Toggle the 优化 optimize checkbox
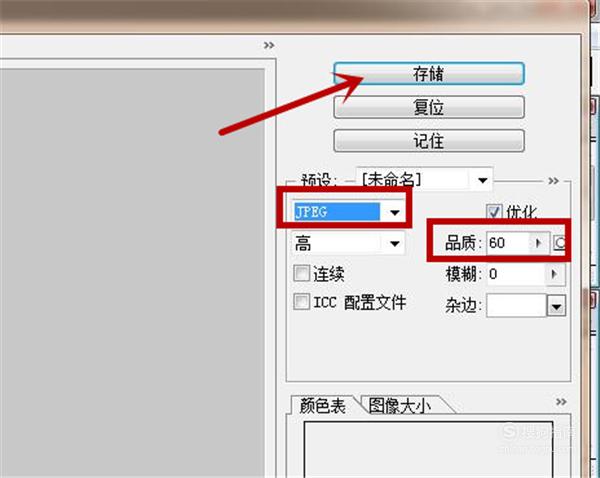Viewport: 600px width, 478px height. pyautogui.click(x=494, y=212)
